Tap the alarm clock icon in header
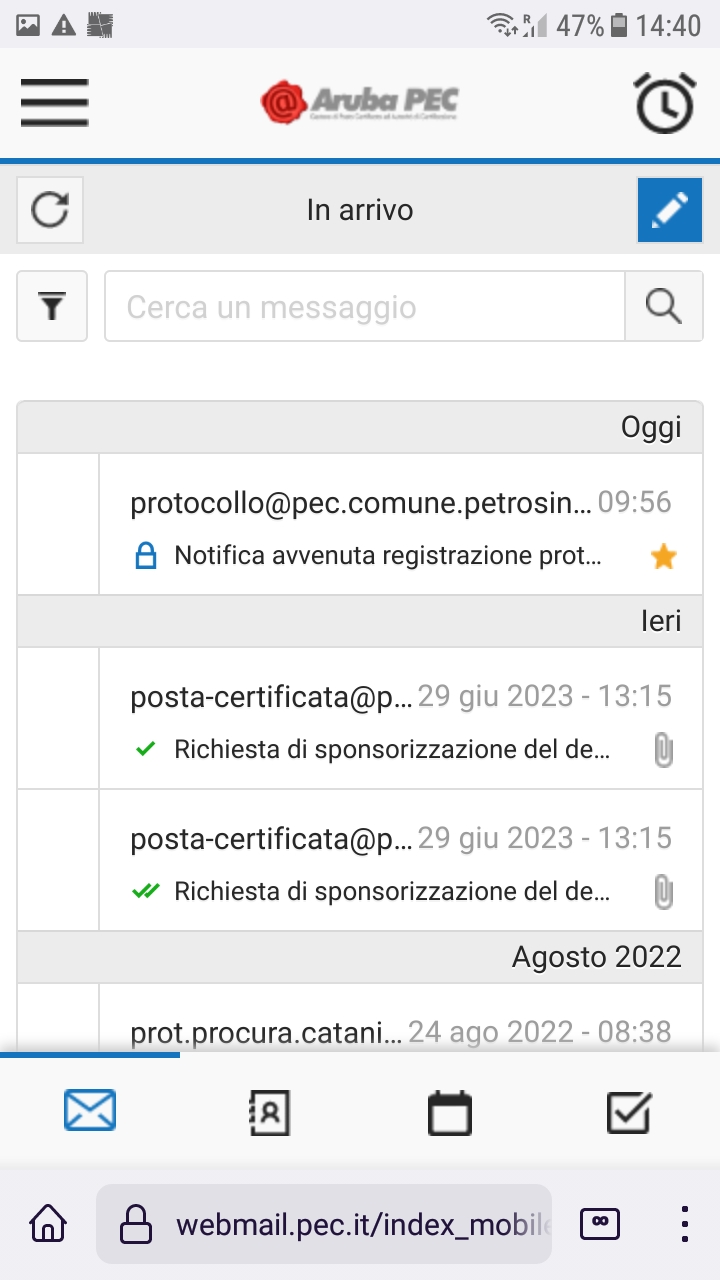Image resolution: width=720 pixels, height=1280 pixels. point(665,102)
